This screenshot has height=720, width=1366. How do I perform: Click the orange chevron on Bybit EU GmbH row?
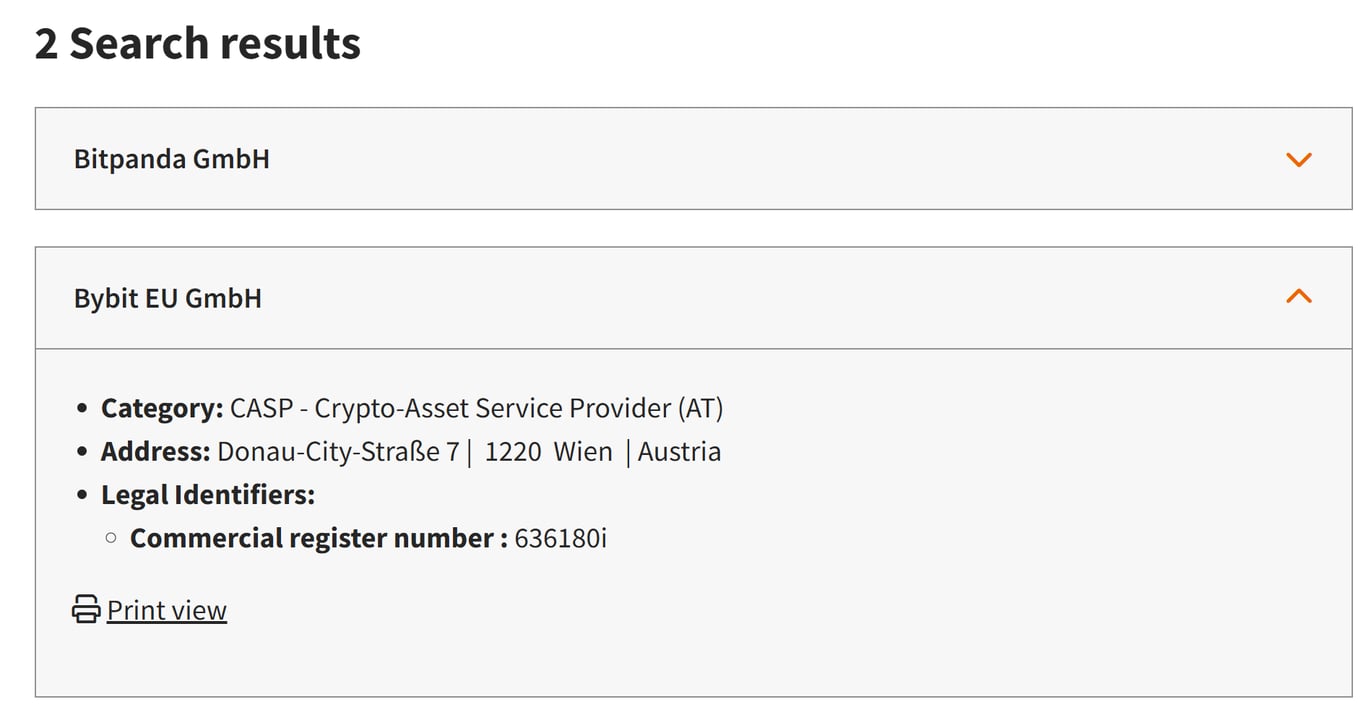point(1299,296)
